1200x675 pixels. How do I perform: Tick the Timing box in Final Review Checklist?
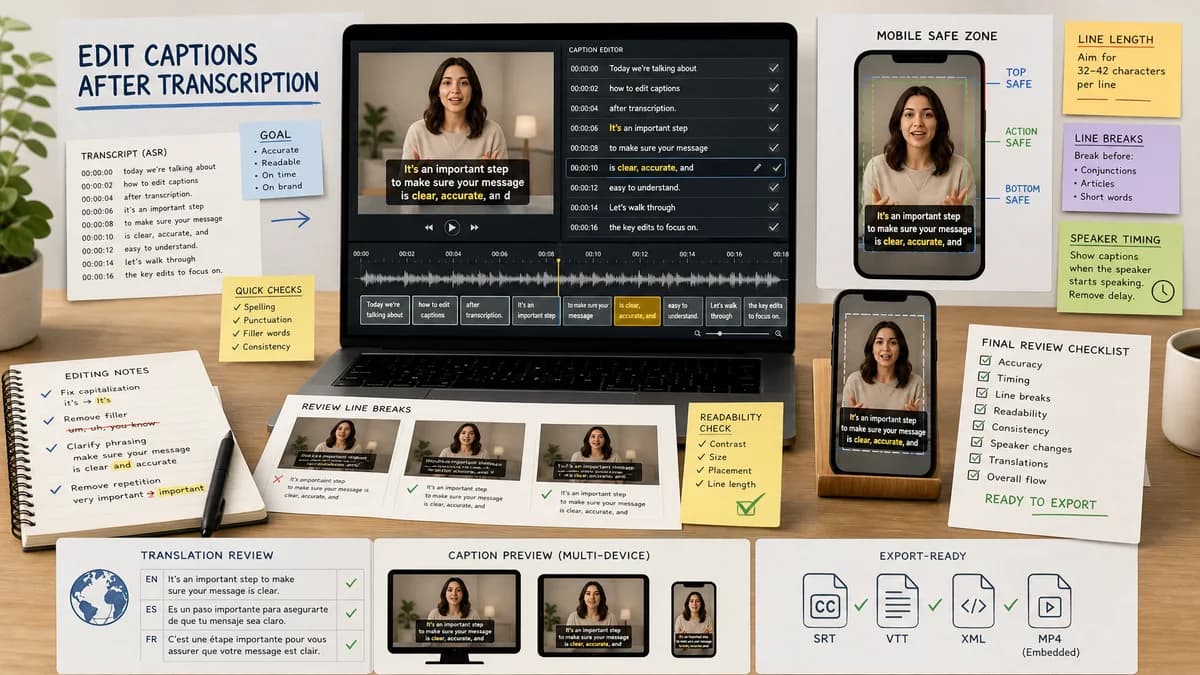[x=984, y=378]
